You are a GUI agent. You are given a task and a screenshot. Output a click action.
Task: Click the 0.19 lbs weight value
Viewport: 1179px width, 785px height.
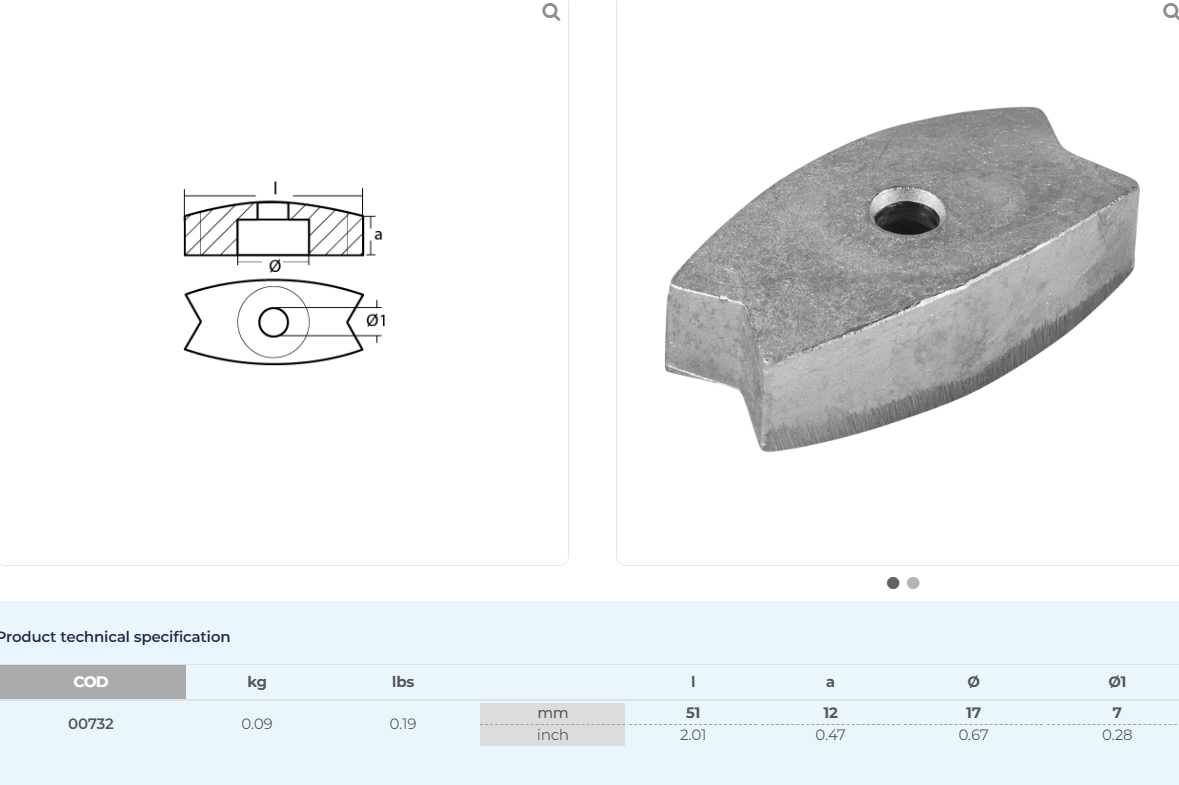(403, 724)
